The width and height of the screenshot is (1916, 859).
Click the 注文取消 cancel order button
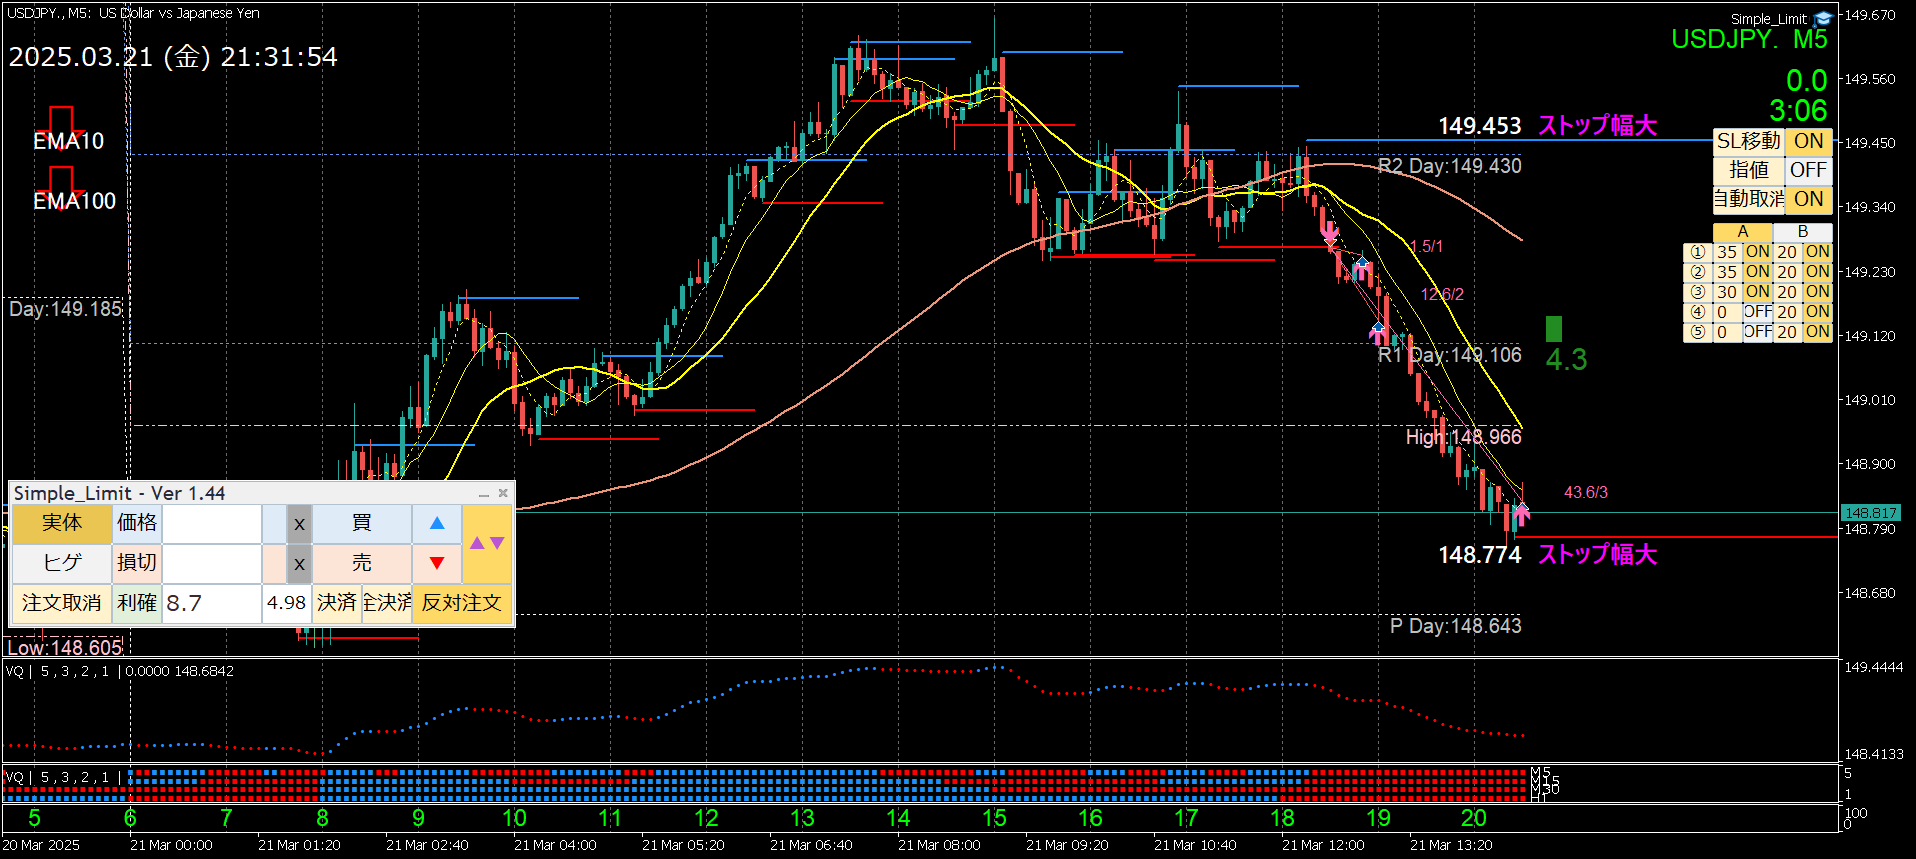(x=62, y=603)
